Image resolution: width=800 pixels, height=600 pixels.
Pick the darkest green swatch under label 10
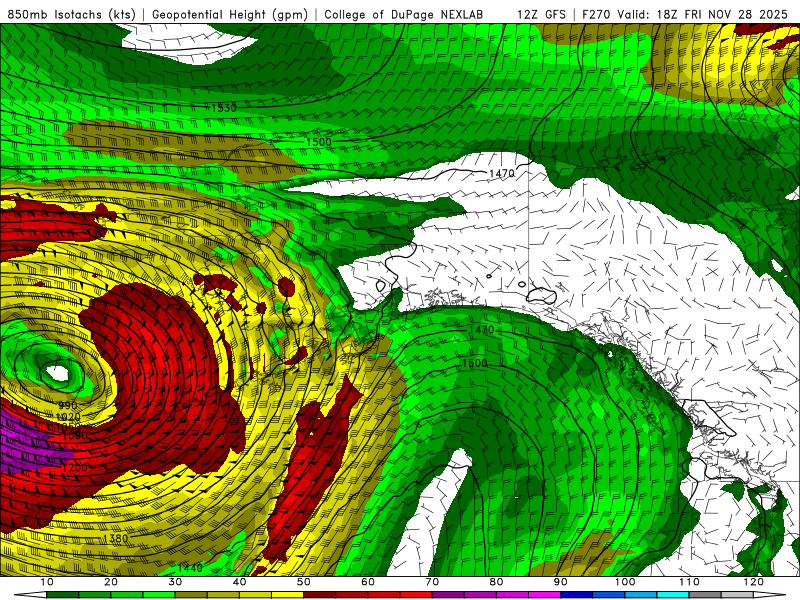pos(62,595)
